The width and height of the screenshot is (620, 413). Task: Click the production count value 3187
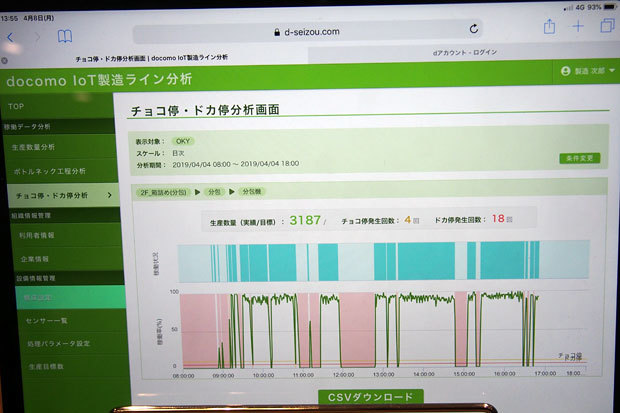pyautogui.click(x=305, y=220)
